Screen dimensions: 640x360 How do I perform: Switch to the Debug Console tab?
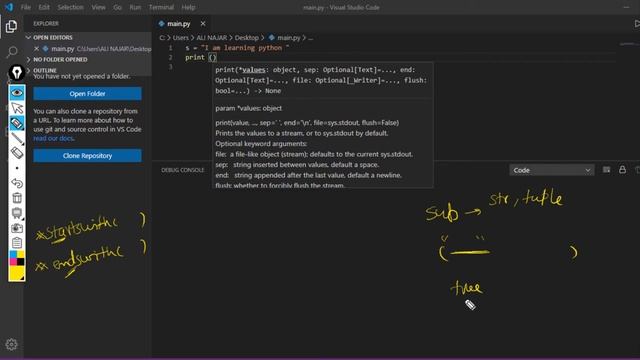[182, 170]
